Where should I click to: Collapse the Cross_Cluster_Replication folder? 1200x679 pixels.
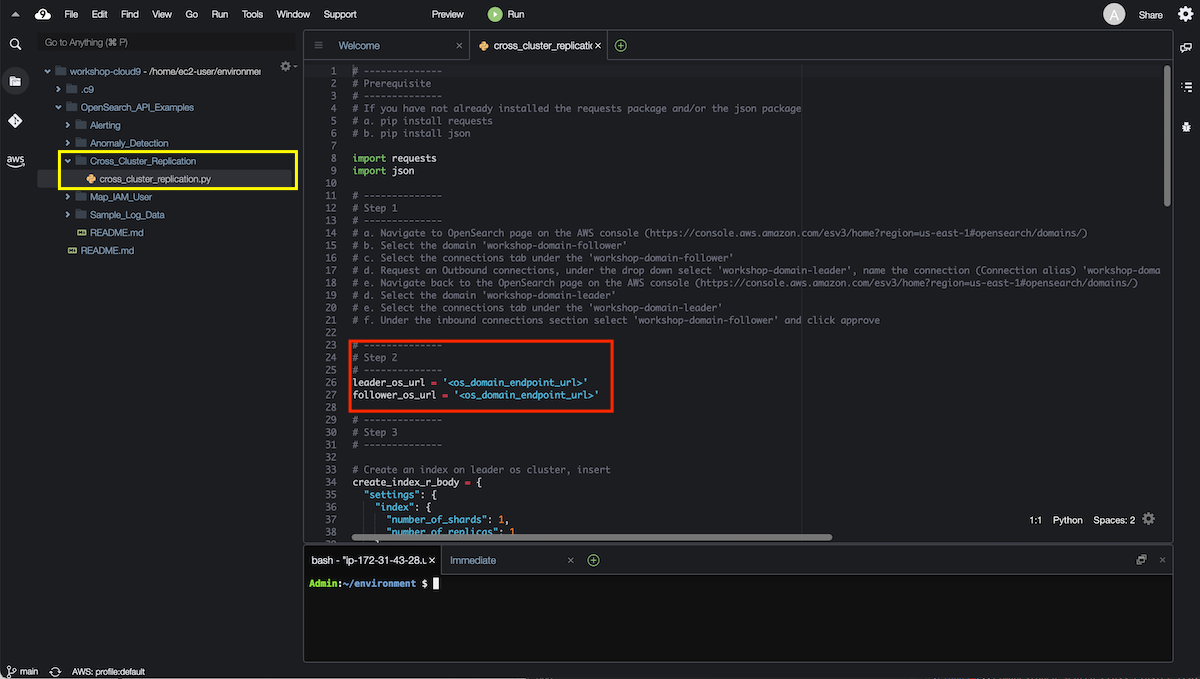pyautogui.click(x=68, y=161)
